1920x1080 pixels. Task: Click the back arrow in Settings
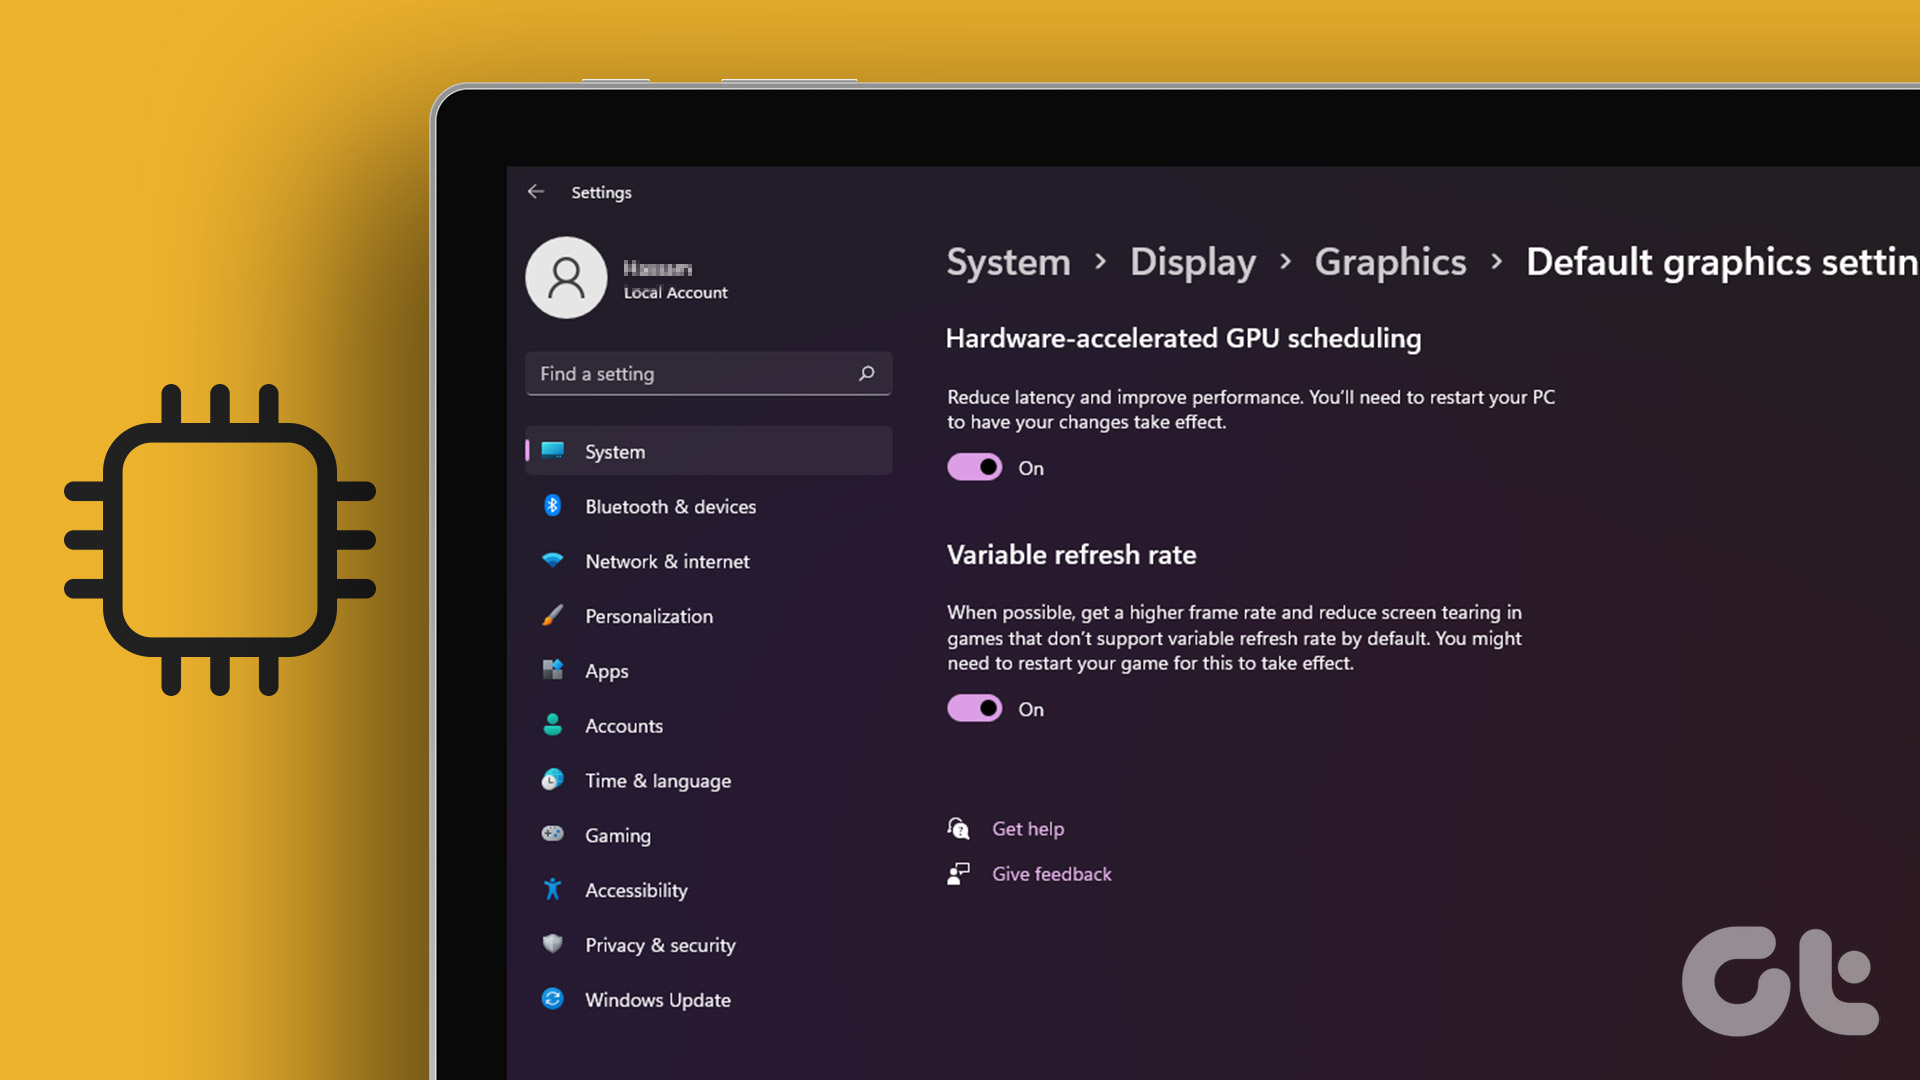point(536,191)
